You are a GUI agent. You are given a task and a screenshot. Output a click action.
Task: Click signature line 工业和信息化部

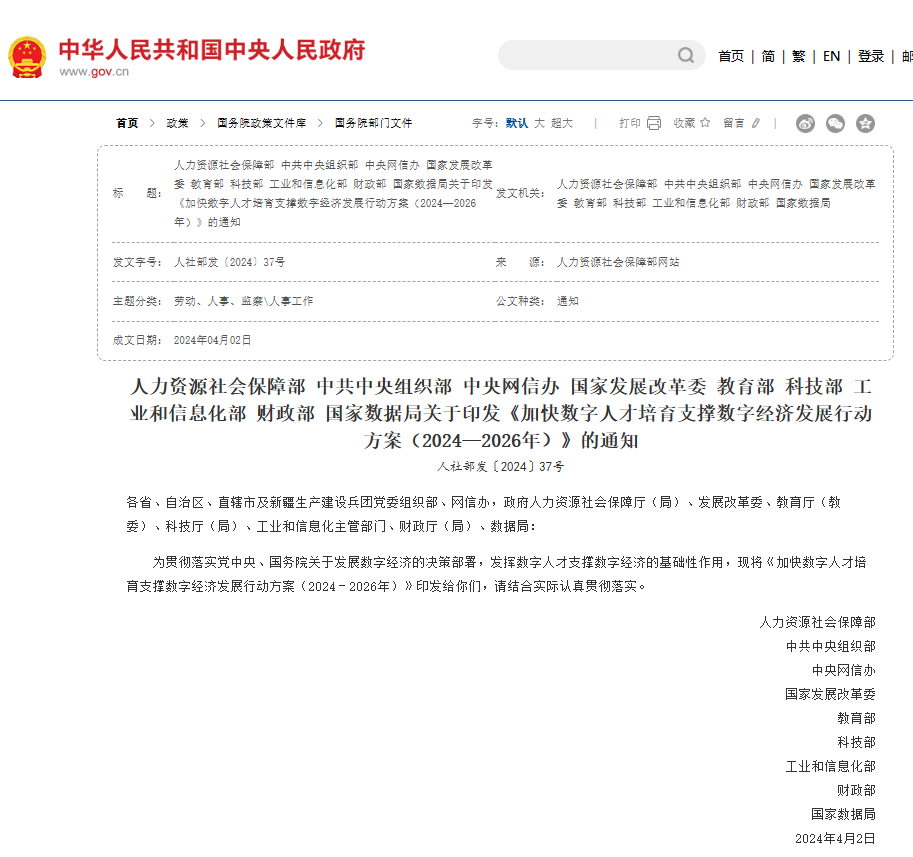pyautogui.click(x=831, y=767)
